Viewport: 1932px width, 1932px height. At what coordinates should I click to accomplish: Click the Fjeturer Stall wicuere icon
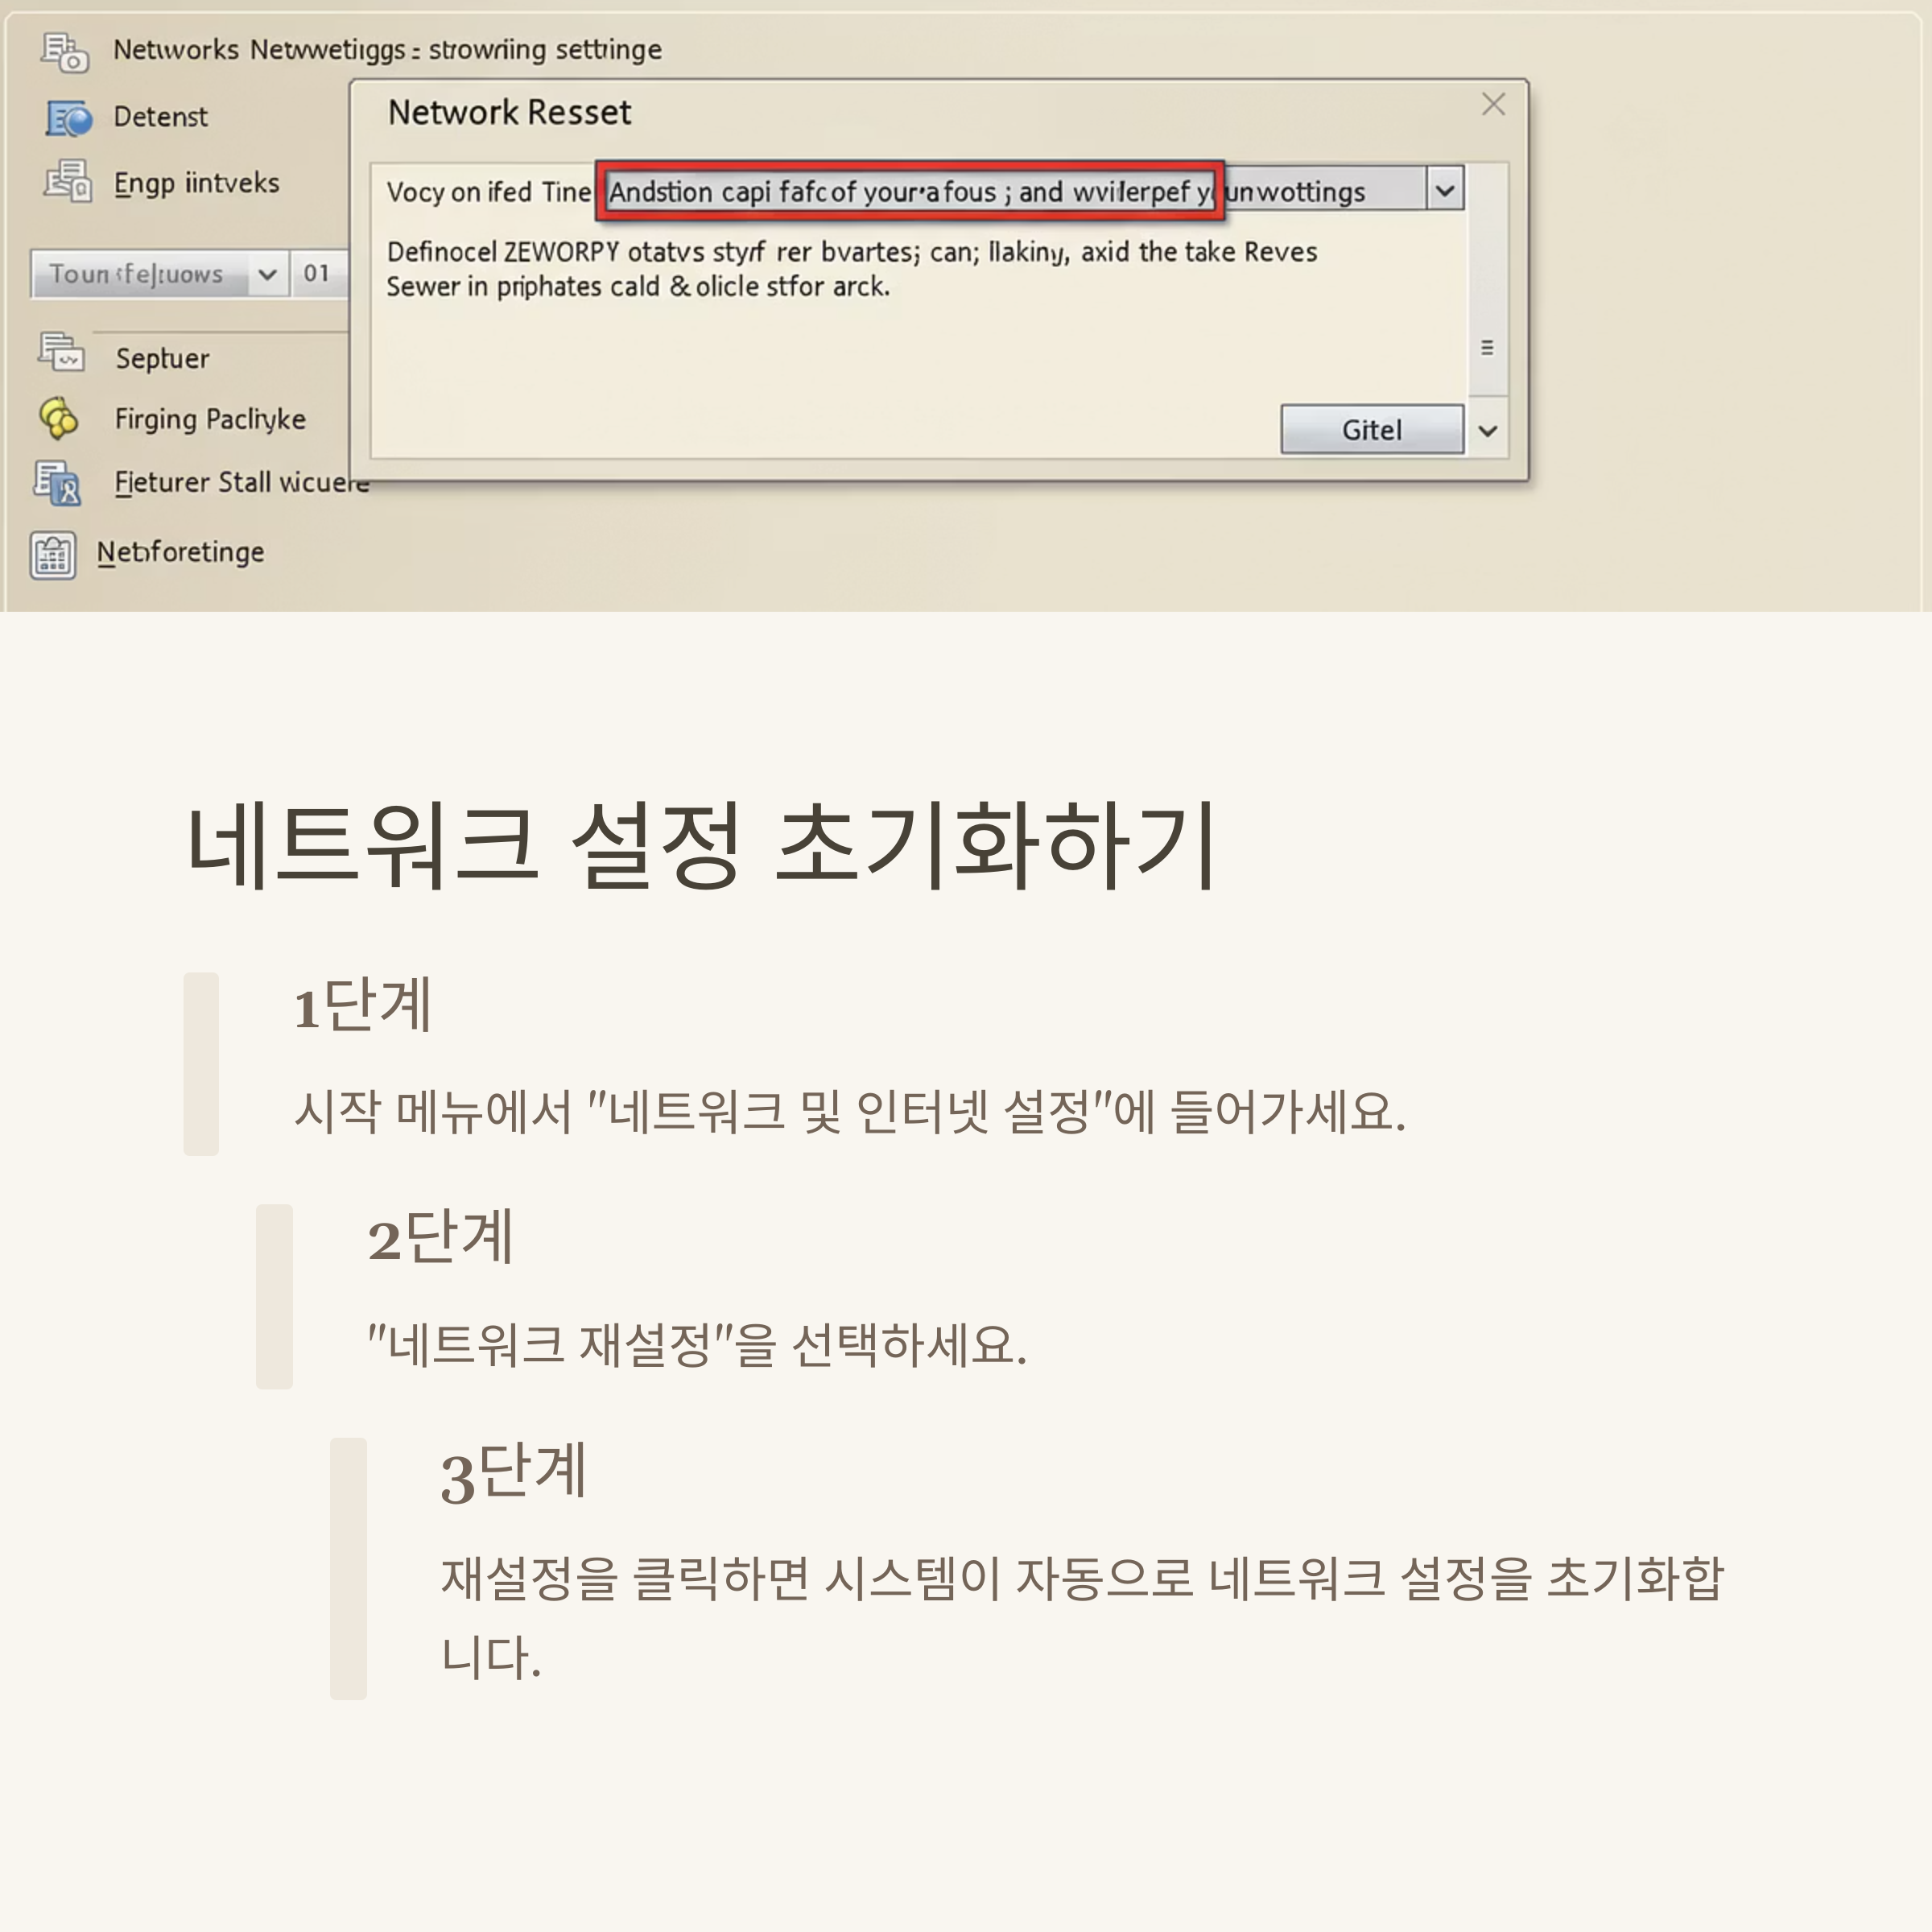coord(57,483)
